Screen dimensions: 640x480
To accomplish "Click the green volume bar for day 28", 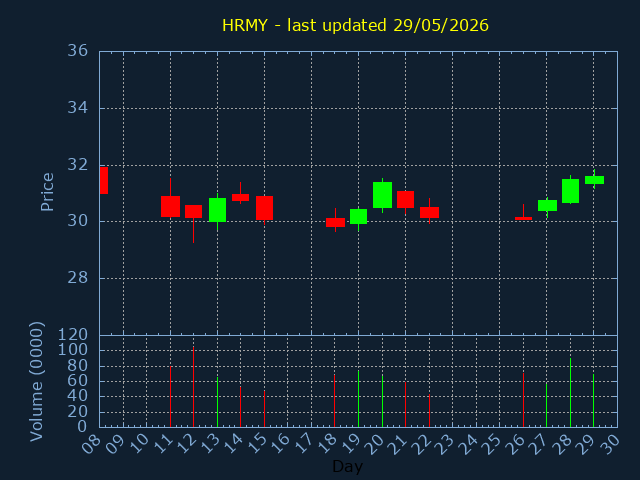I will click(x=570, y=393).
